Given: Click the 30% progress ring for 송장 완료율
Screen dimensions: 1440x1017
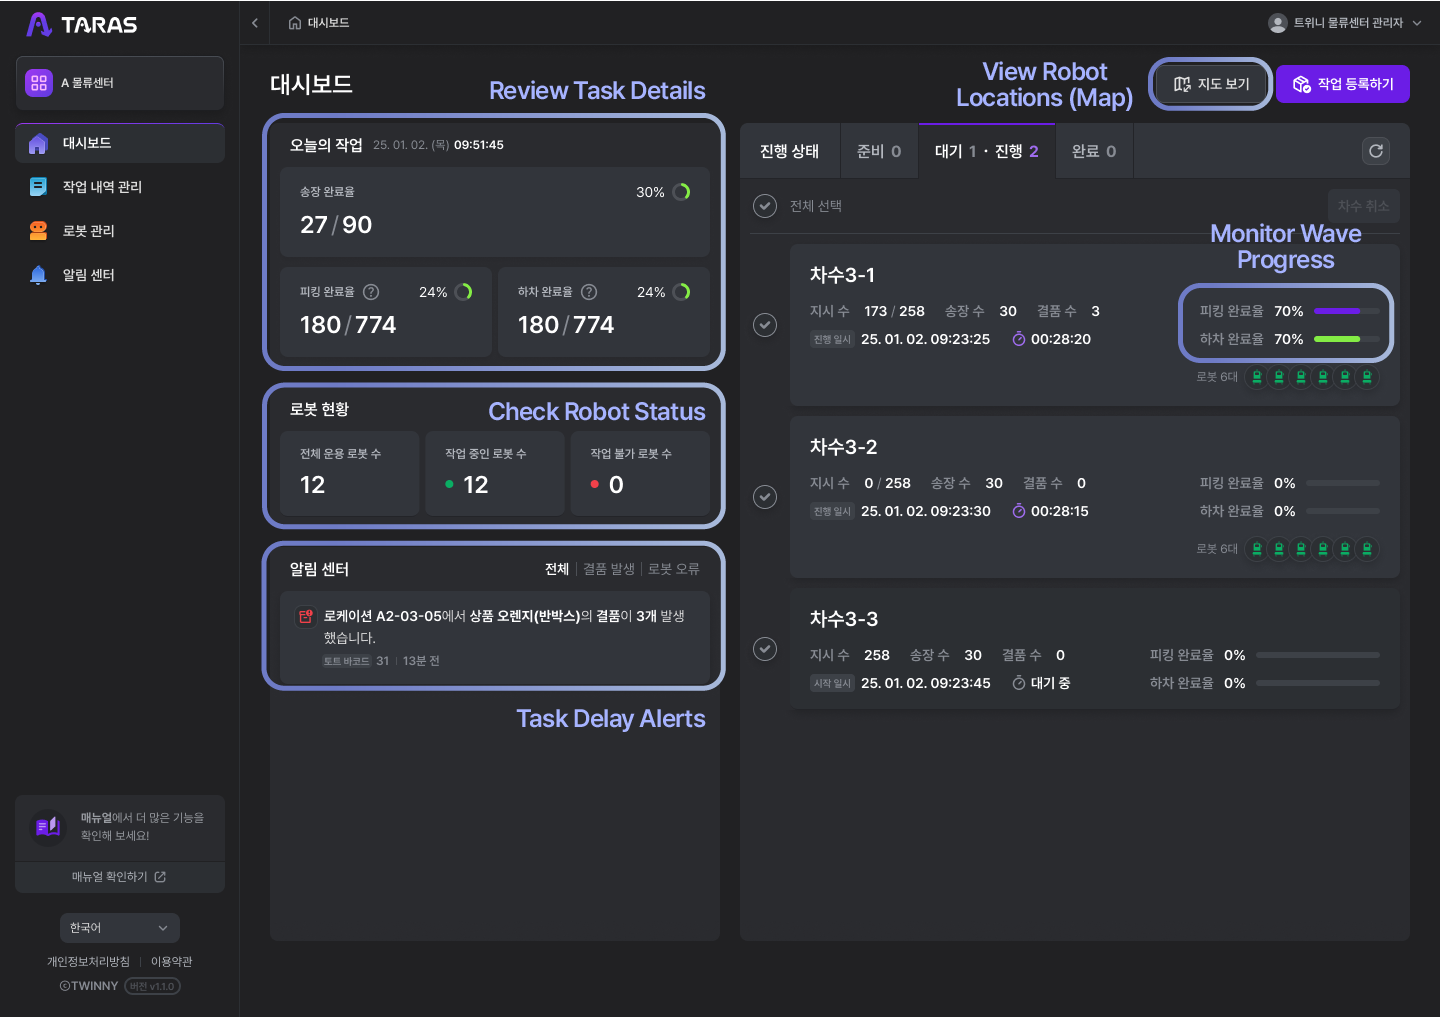Looking at the screenshot, I should 682,192.
